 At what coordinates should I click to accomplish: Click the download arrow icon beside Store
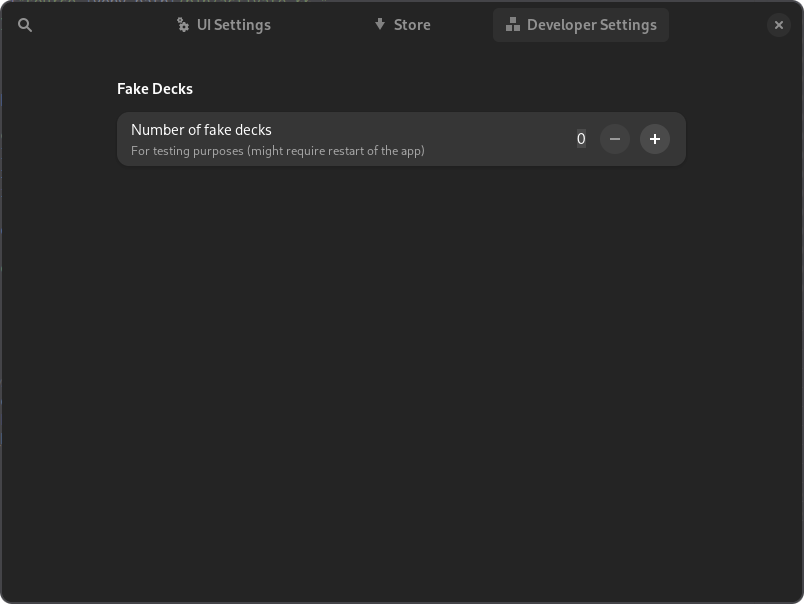pyautogui.click(x=380, y=24)
